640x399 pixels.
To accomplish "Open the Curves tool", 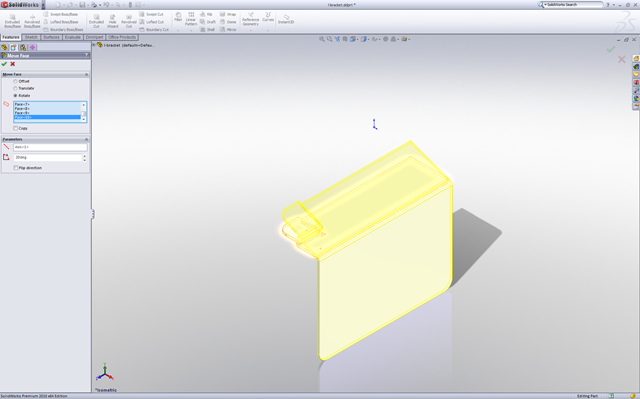I will (268, 17).
